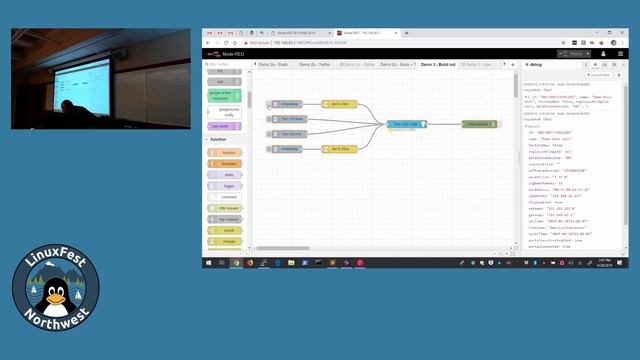The height and width of the screenshot is (360, 640).
Task: Select the template node in palette
Action: 225,164
